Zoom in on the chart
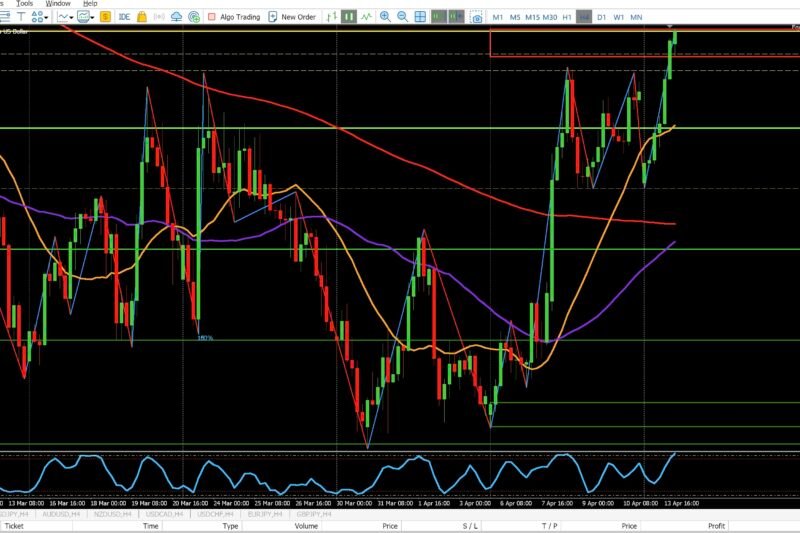800x533 pixels. pyautogui.click(x=385, y=17)
